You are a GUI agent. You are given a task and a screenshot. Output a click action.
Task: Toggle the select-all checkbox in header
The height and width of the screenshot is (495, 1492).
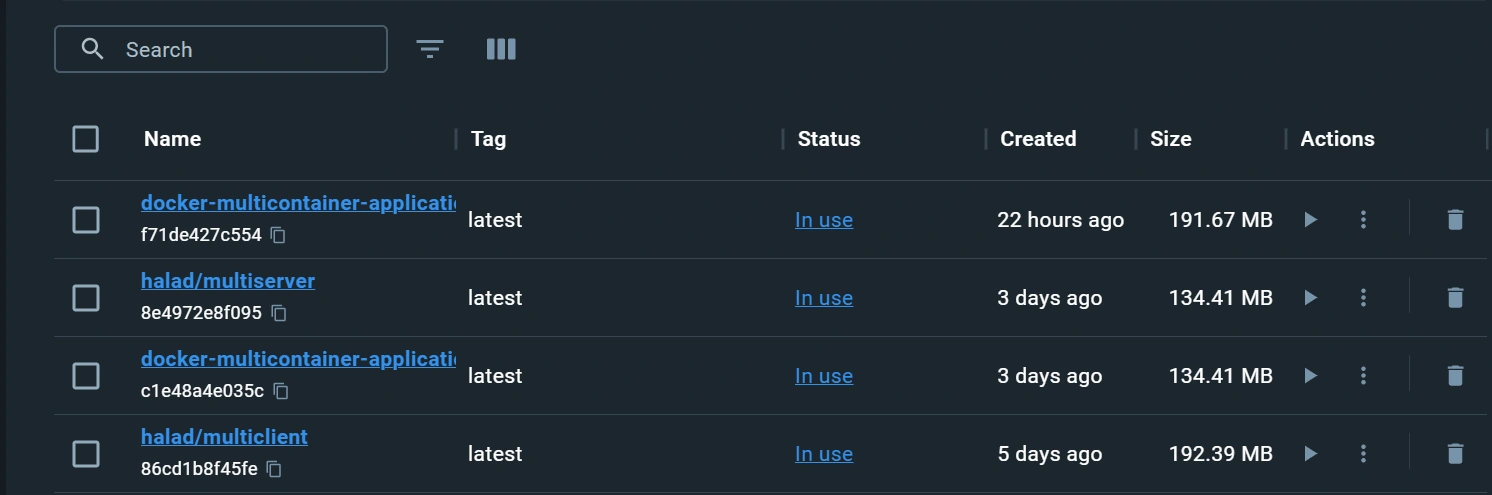pyautogui.click(x=86, y=139)
